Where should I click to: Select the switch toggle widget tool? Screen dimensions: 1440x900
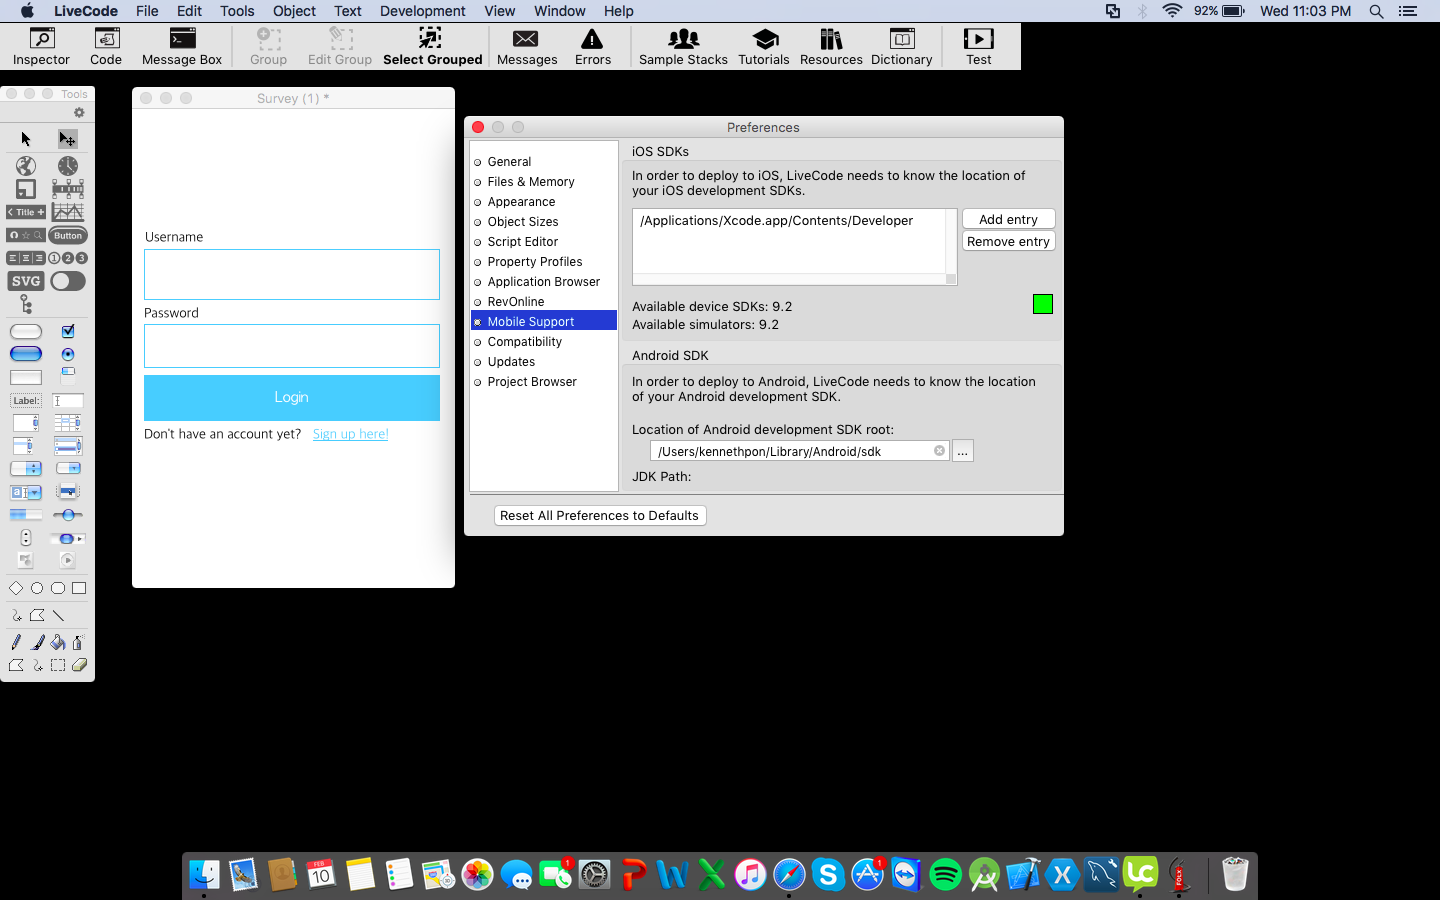(x=68, y=281)
